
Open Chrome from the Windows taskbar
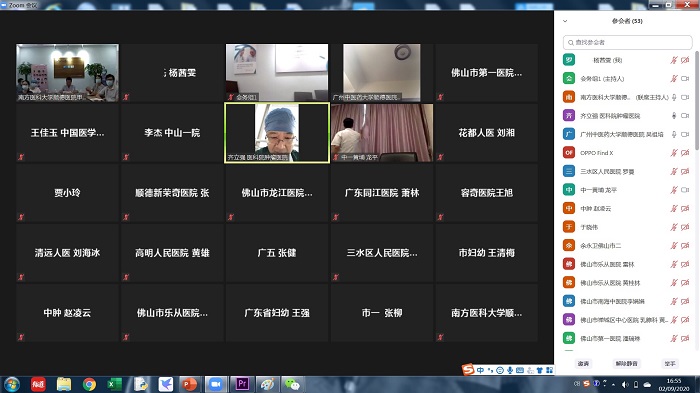(89, 384)
